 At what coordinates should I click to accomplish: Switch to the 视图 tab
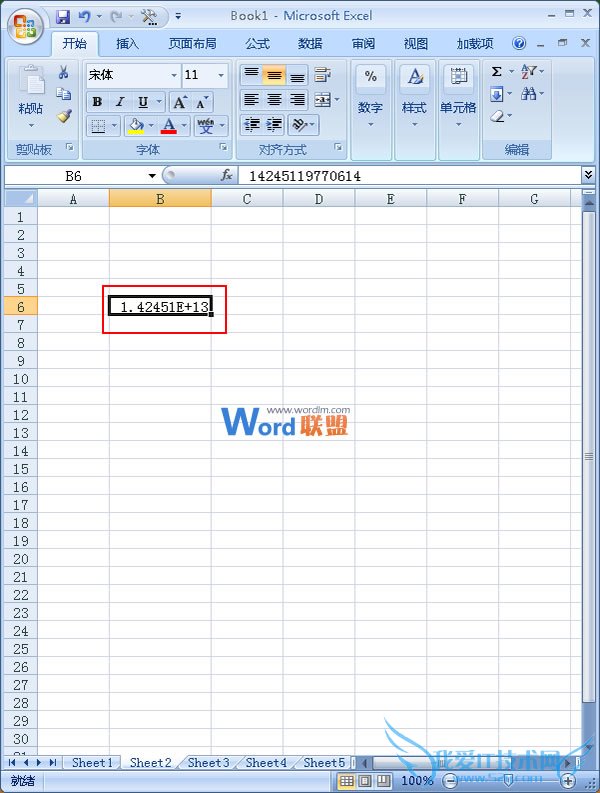(416, 44)
